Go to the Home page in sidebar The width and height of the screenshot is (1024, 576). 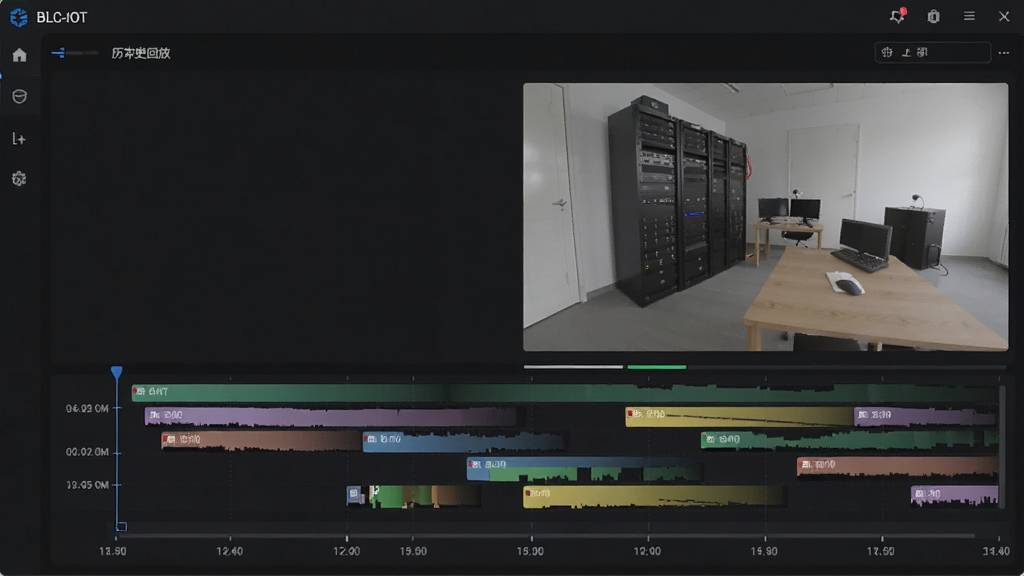tap(20, 55)
